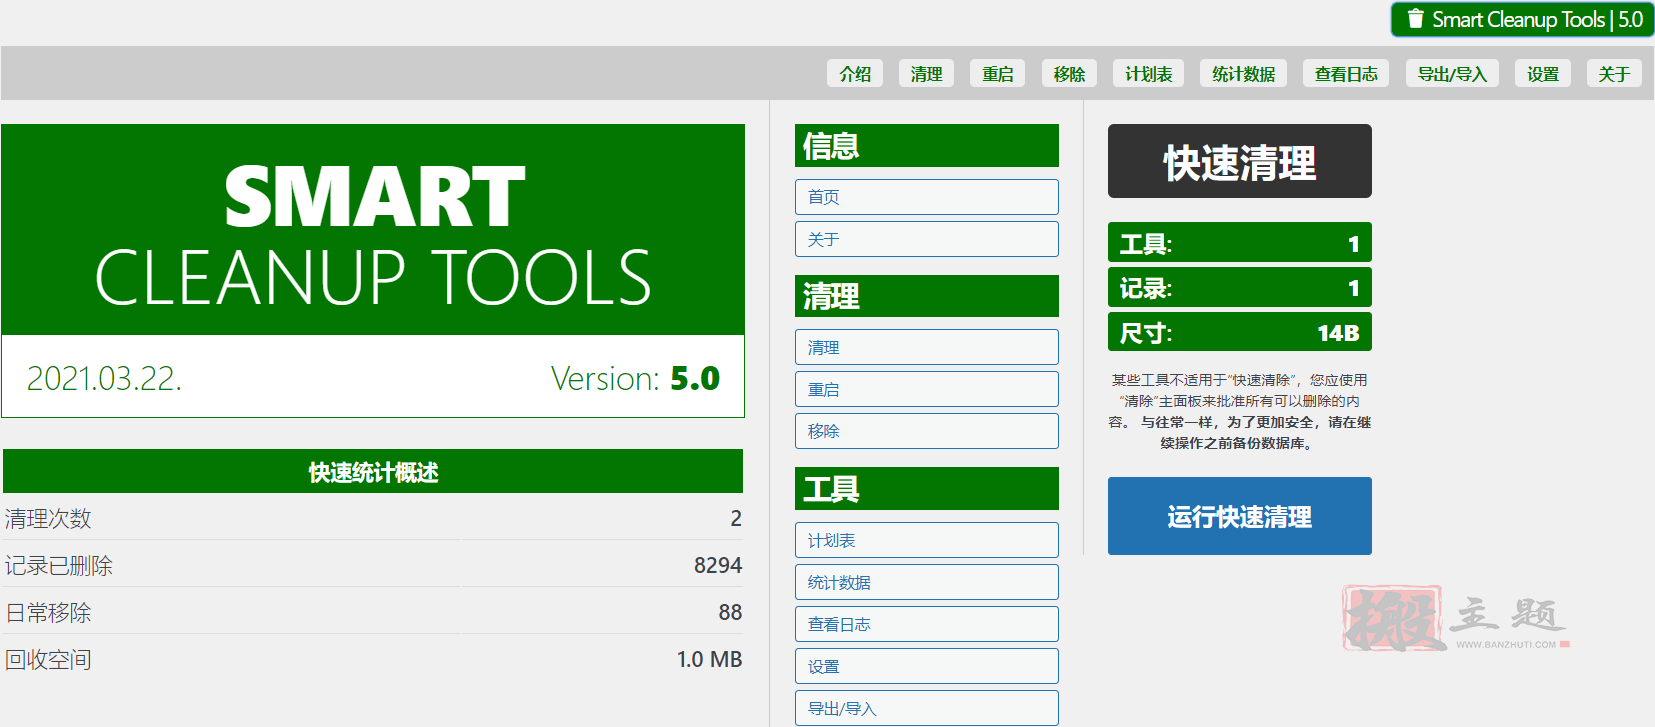1655x727 pixels.
Task: Click the 尺寸: 14B counter row
Action: click(x=1240, y=332)
